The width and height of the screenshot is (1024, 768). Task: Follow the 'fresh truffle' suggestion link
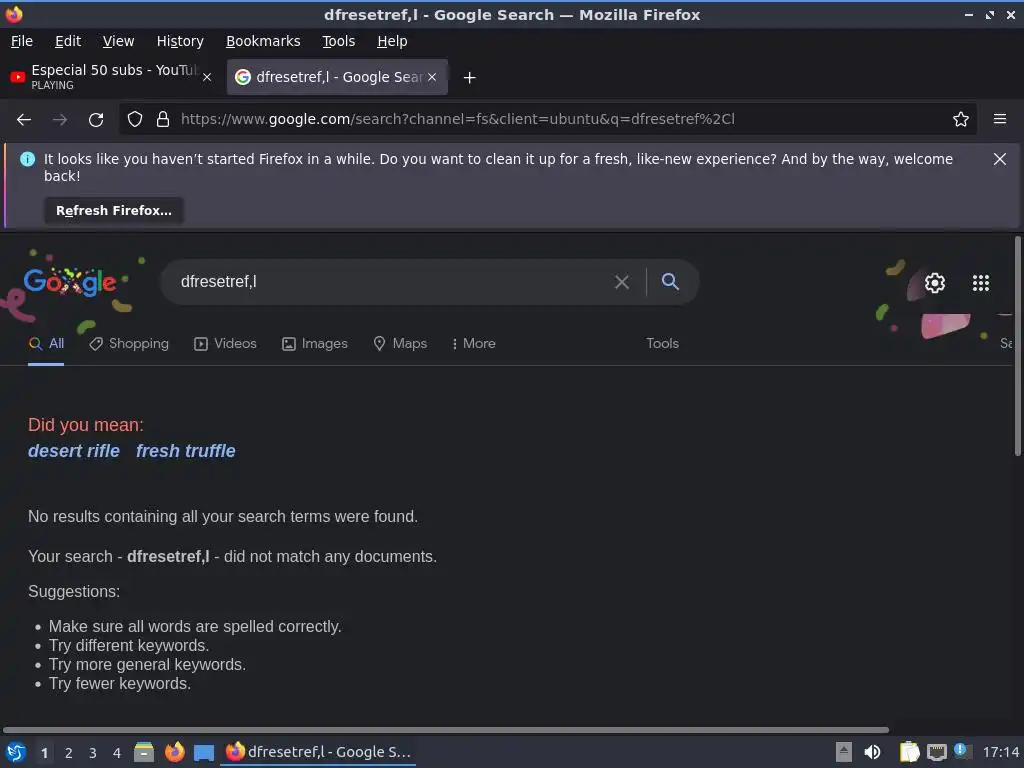point(185,451)
